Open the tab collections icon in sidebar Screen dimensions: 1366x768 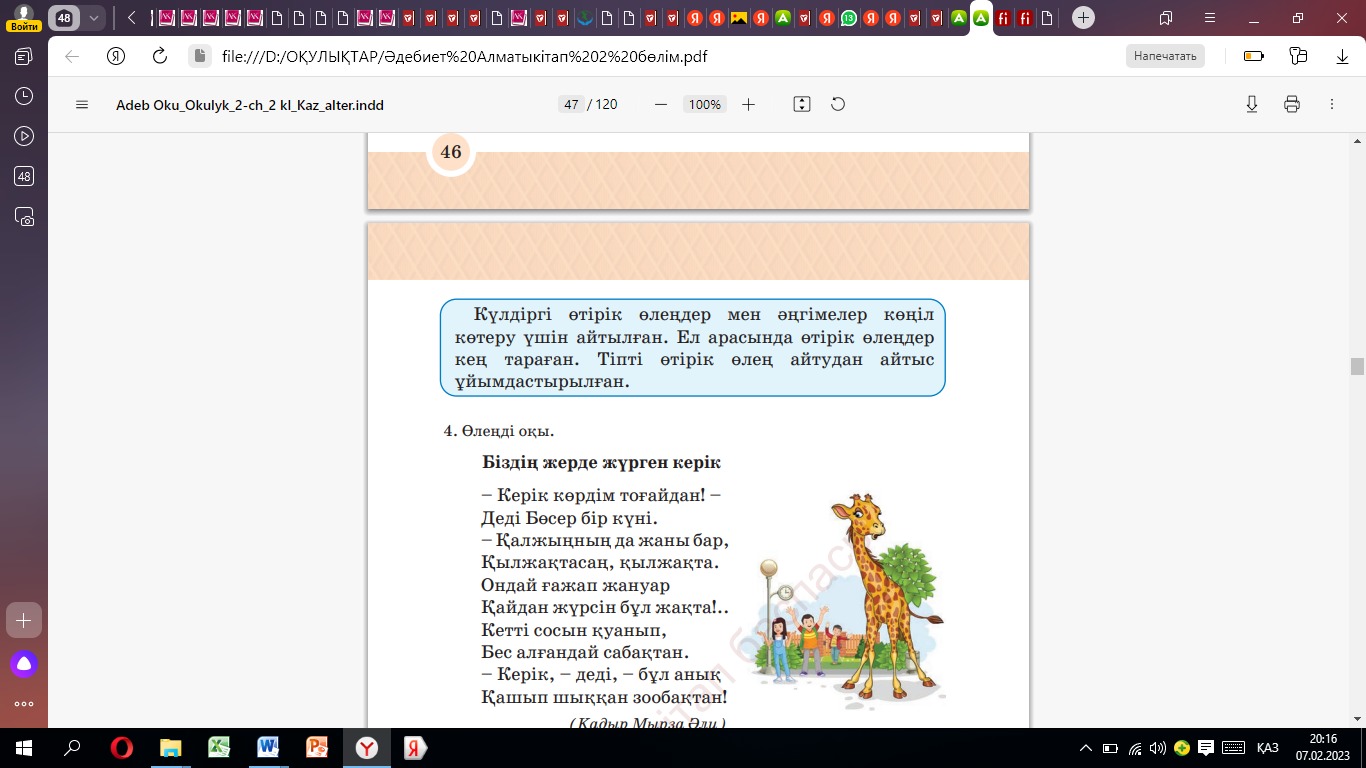24,56
